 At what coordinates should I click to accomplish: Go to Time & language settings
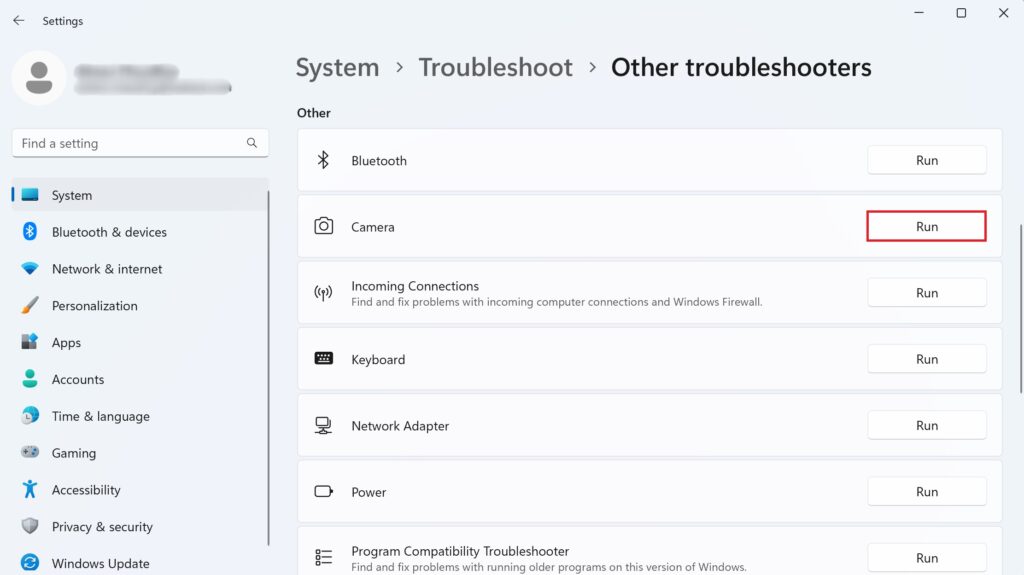click(x=100, y=417)
